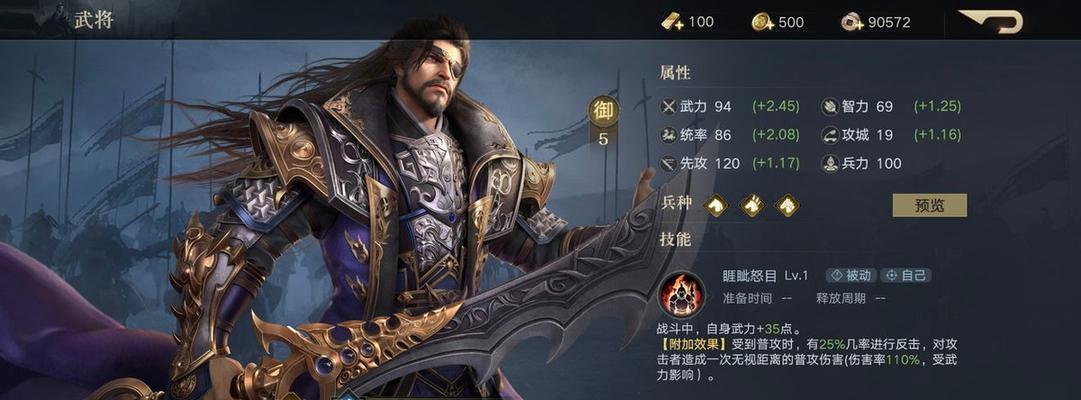Viewport: 1081px width, 400px height.
Task: Click the 兵力 attribute icon
Action: 830,163
